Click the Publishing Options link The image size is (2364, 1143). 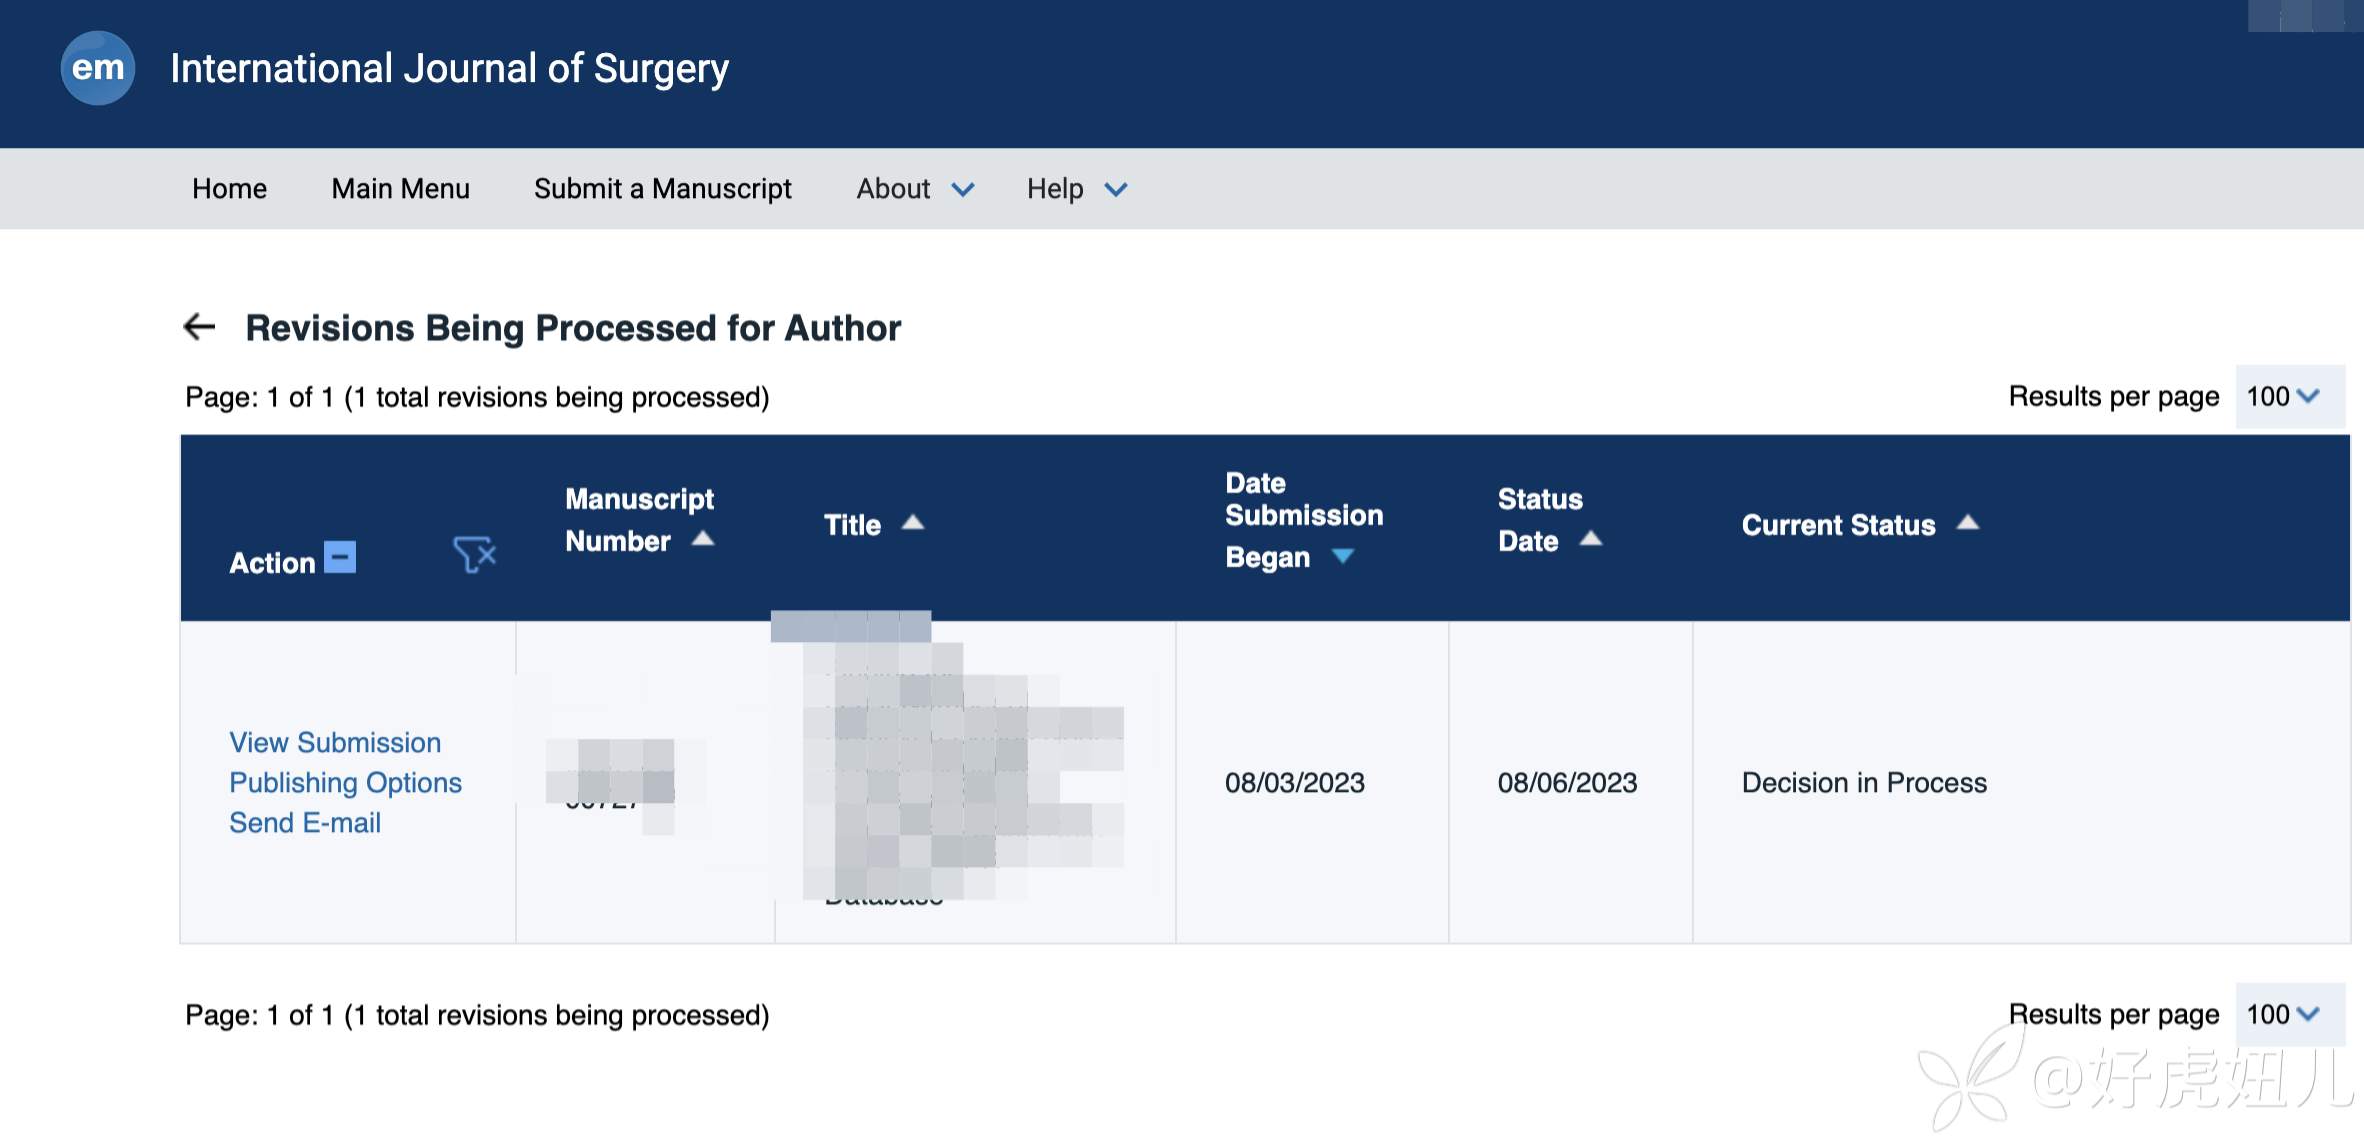coord(345,782)
